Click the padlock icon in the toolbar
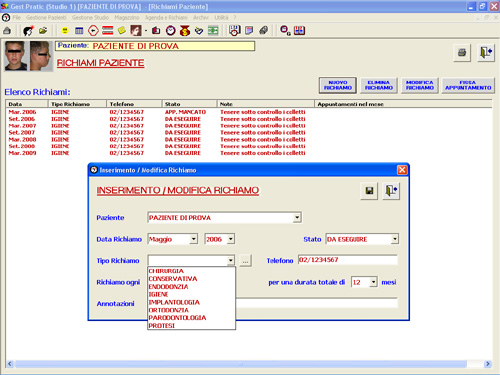Image resolution: width=500 pixels, height=375 pixels. (7, 31)
